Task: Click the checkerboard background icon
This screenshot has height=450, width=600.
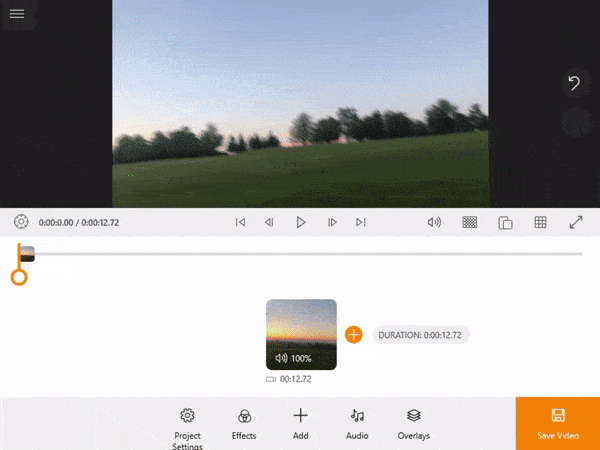Action: [470, 222]
